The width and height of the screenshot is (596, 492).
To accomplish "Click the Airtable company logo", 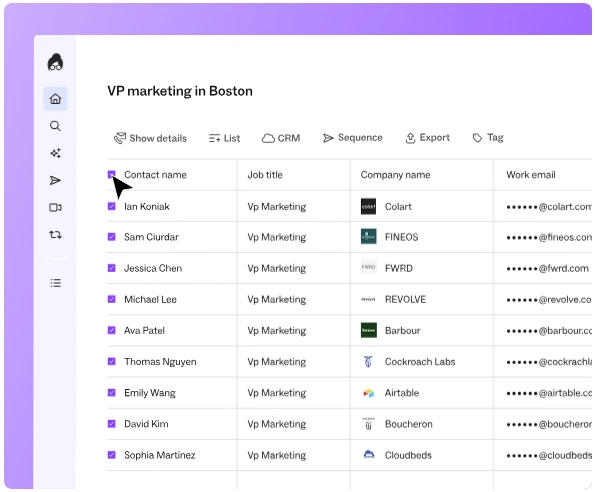I will pyautogui.click(x=368, y=393).
